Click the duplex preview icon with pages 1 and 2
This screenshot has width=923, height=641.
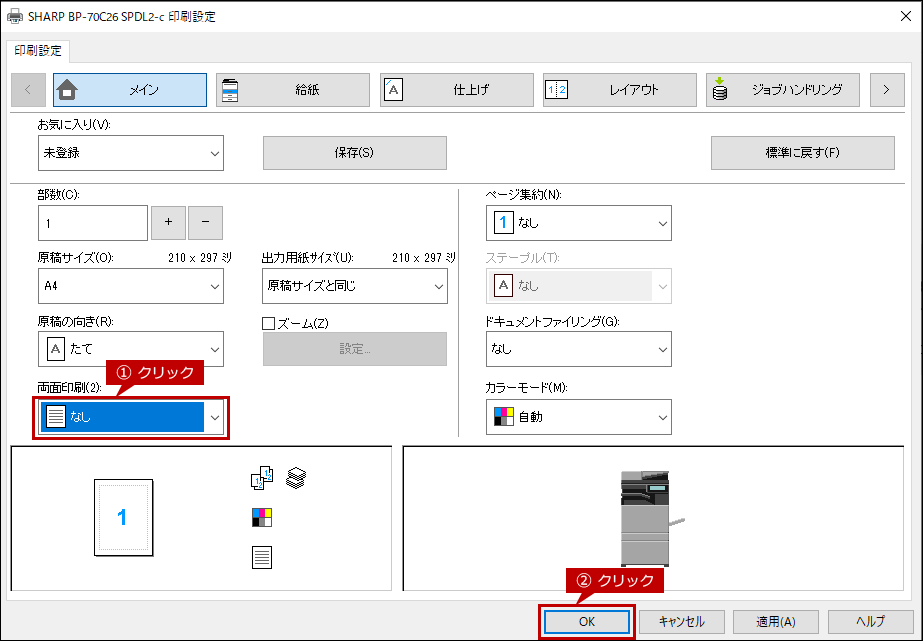[x=262, y=478]
